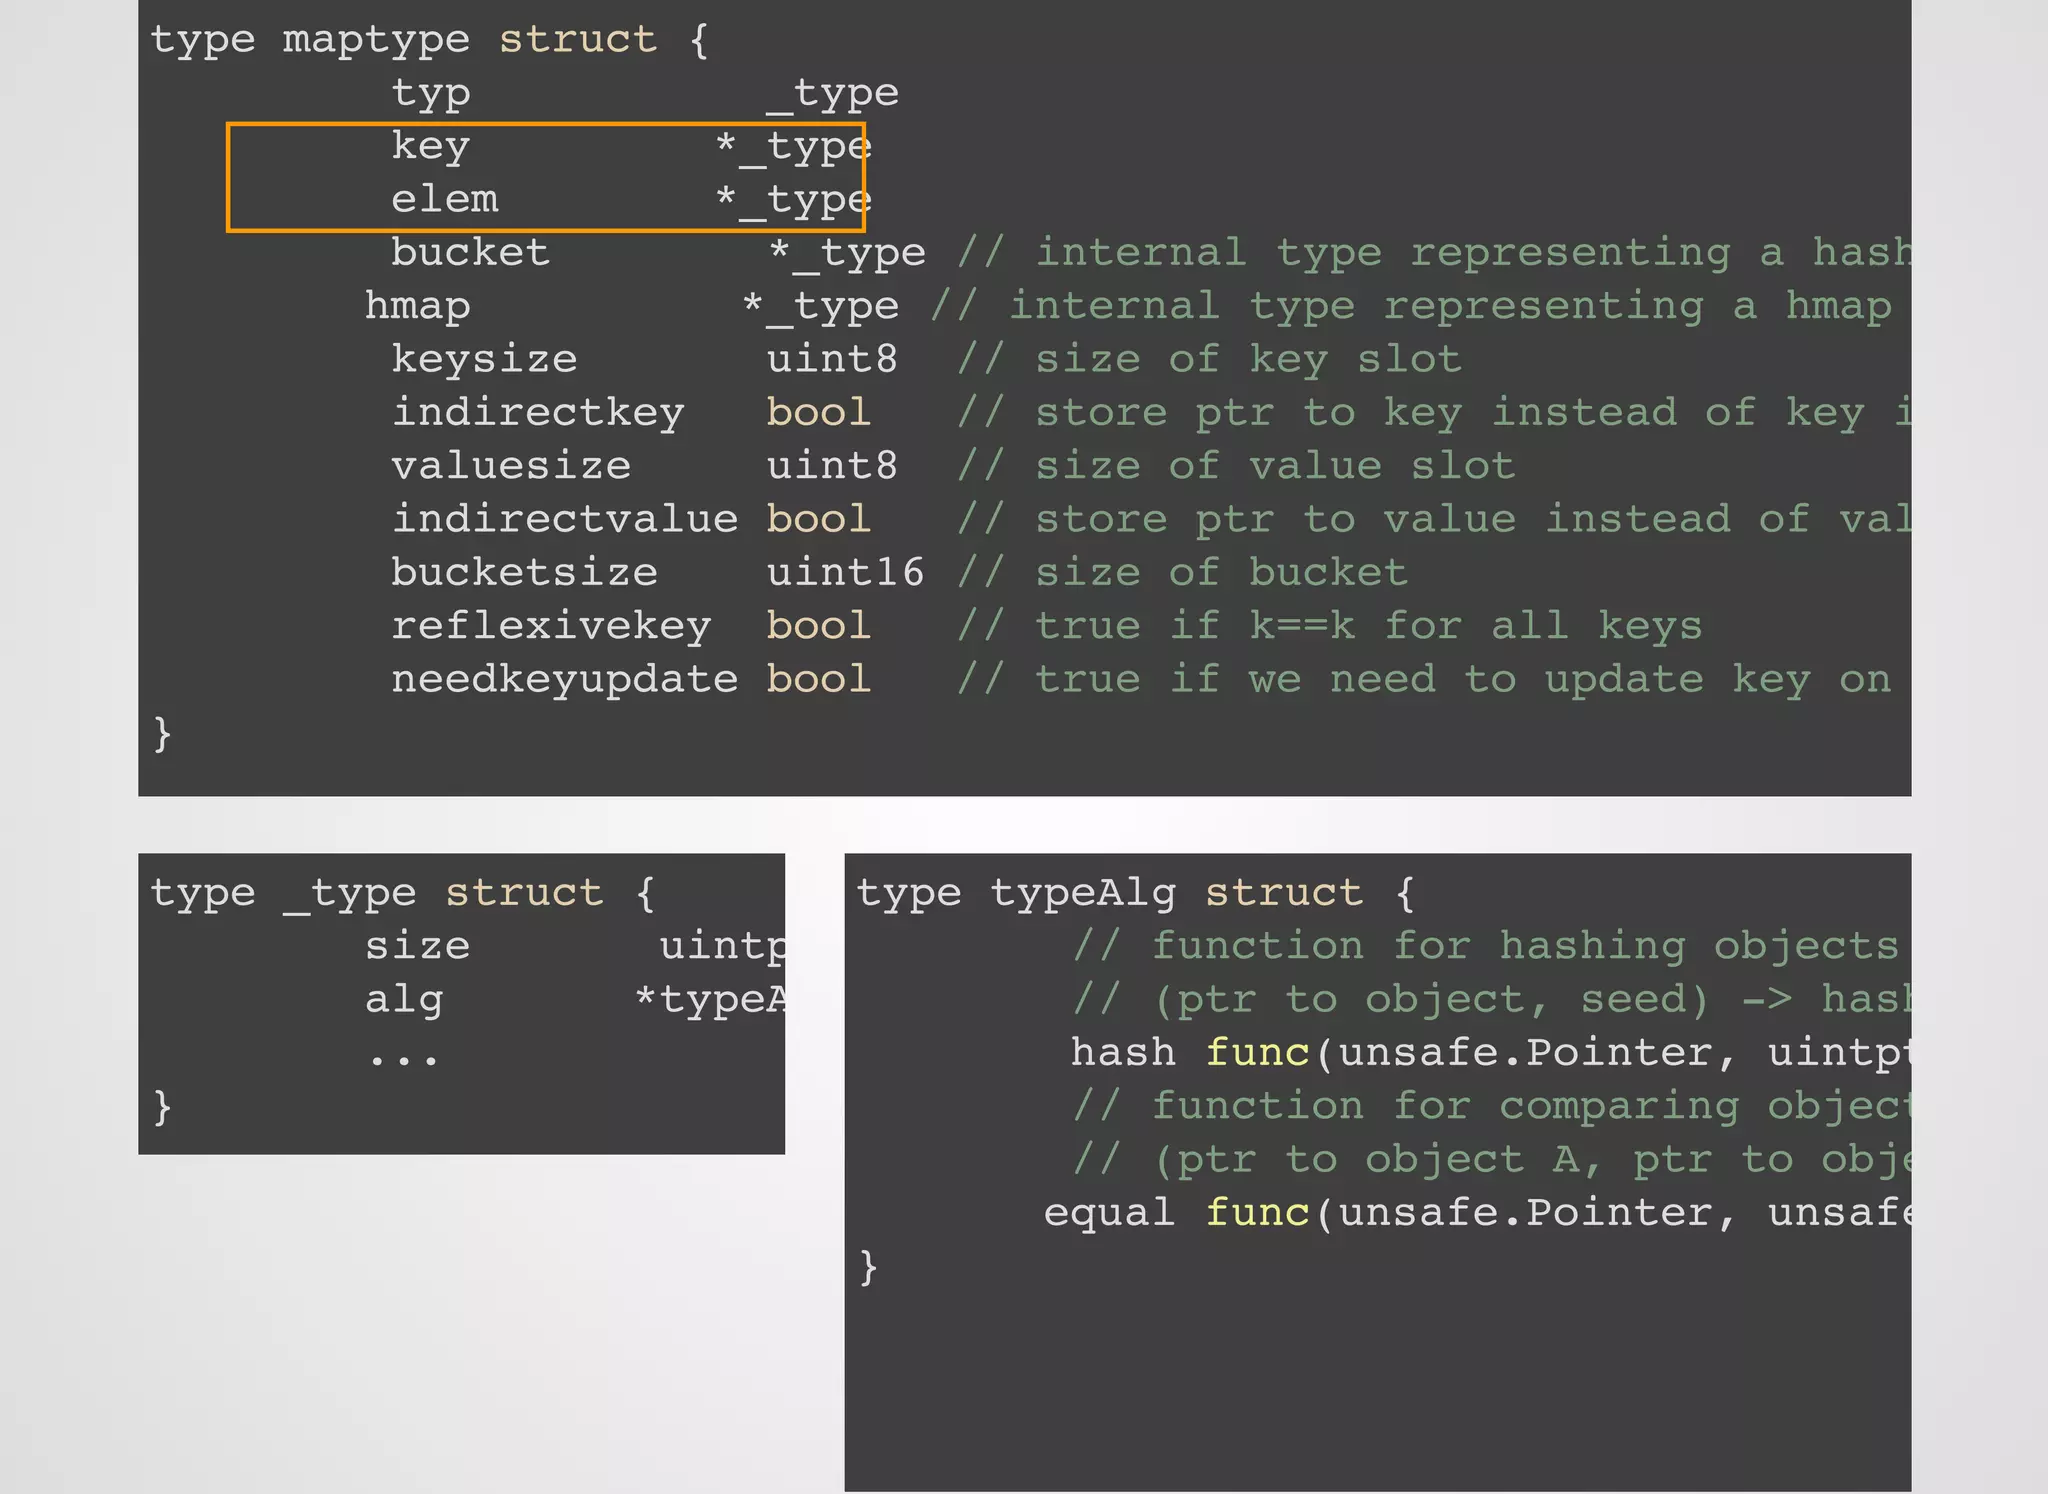This screenshot has height=1494, width=2048.
Task: Click the valuesize field name
Action: click(511, 466)
